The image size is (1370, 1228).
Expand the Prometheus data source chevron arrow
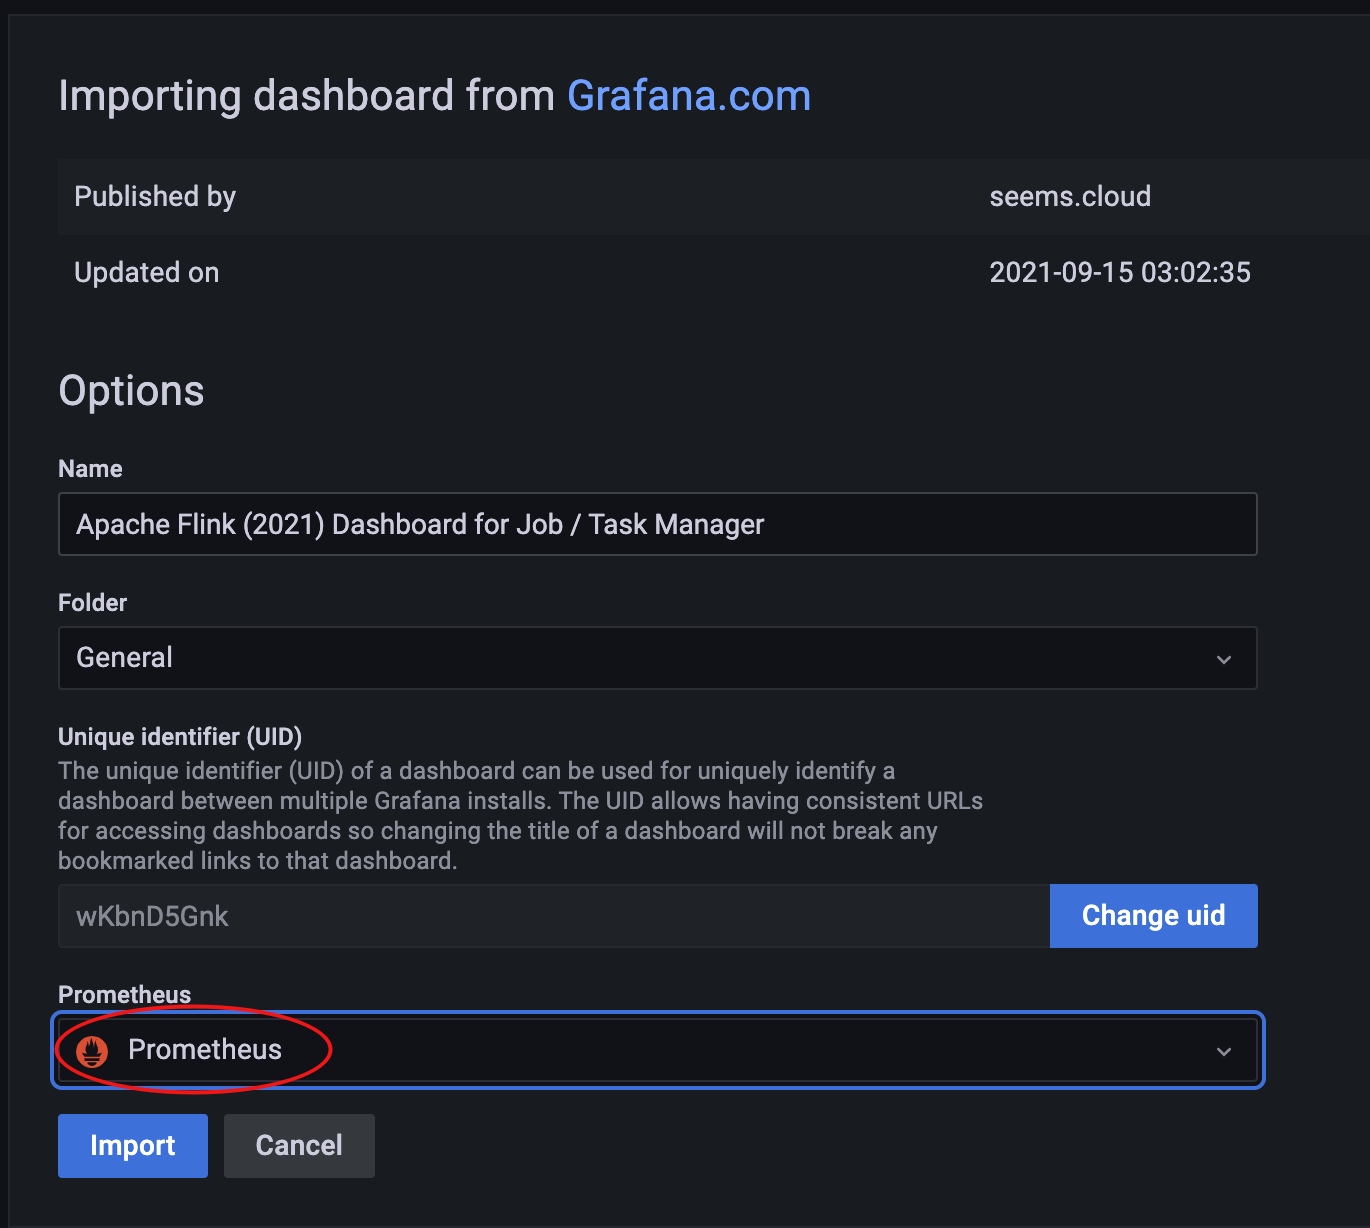[x=1224, y=1051]
